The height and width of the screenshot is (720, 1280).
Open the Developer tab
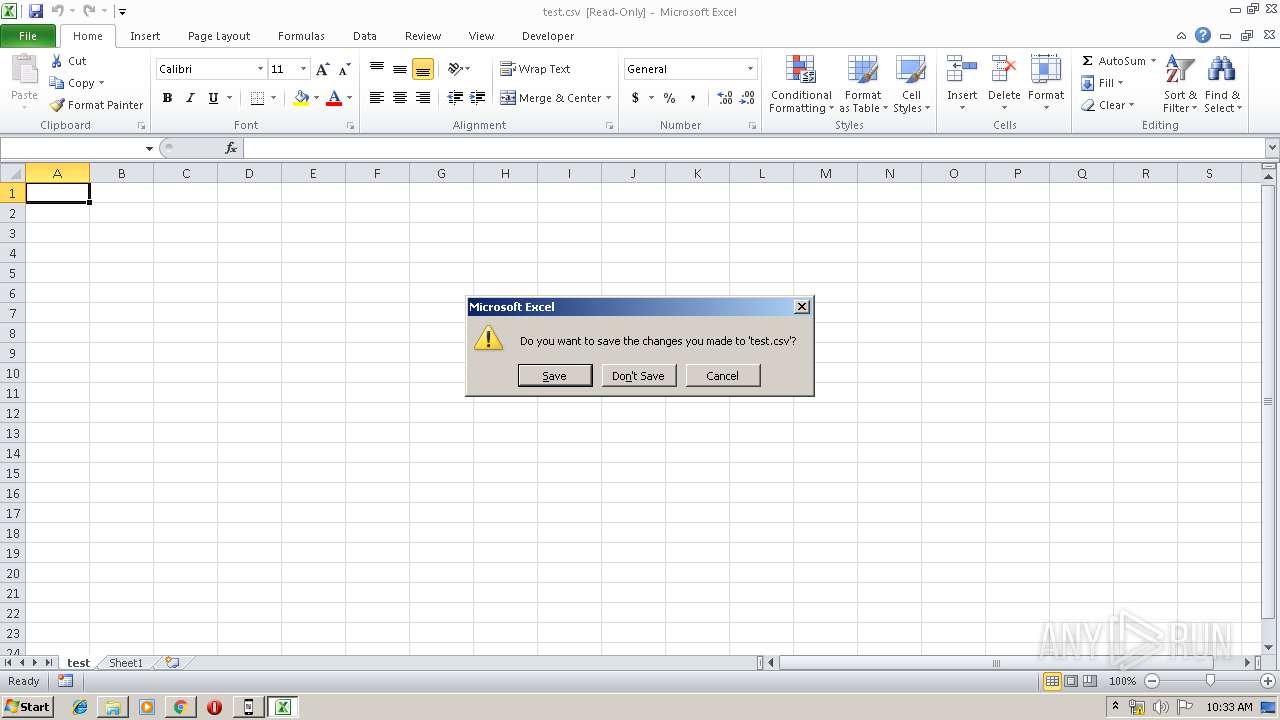(548, 36)
